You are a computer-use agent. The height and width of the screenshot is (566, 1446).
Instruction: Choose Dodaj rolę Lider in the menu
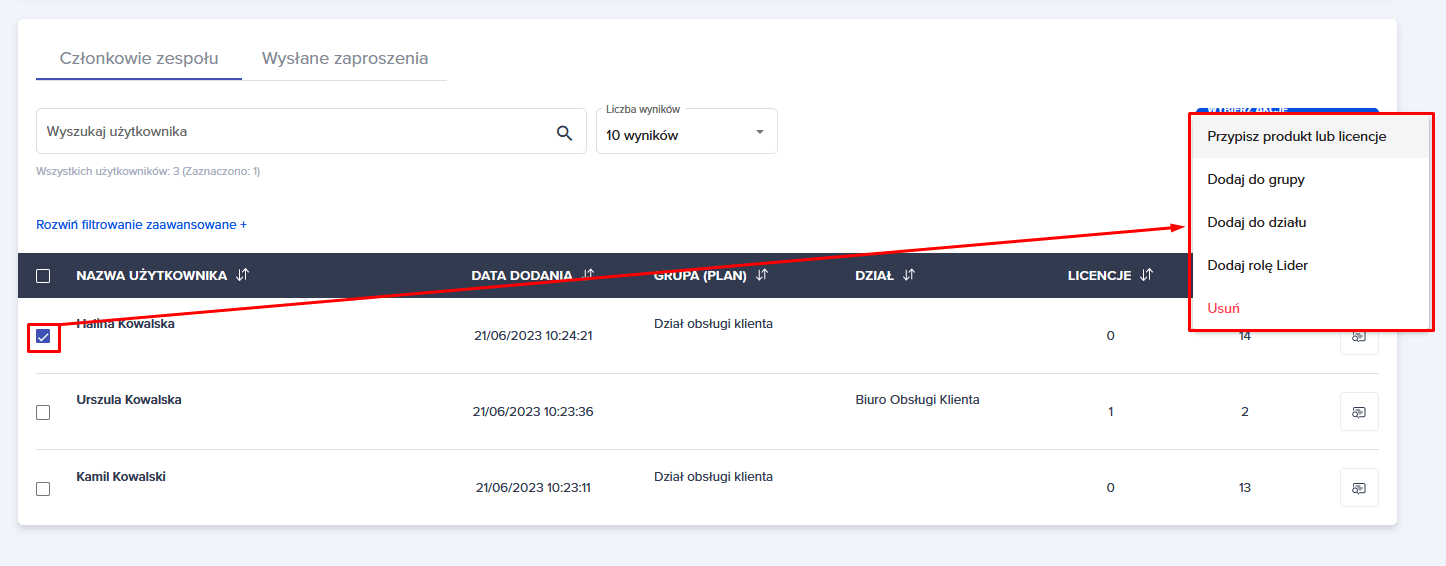(x=1257, y=265)
